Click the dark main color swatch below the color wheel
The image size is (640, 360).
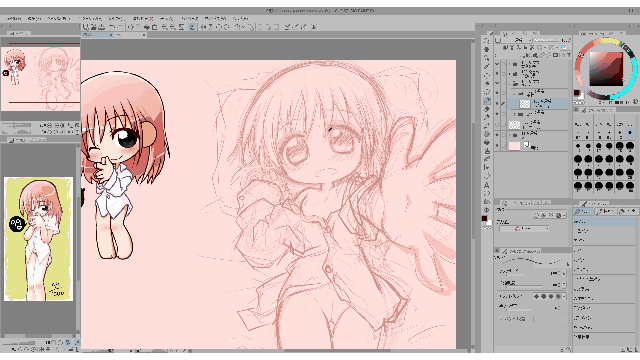click(x=577, y=93)
